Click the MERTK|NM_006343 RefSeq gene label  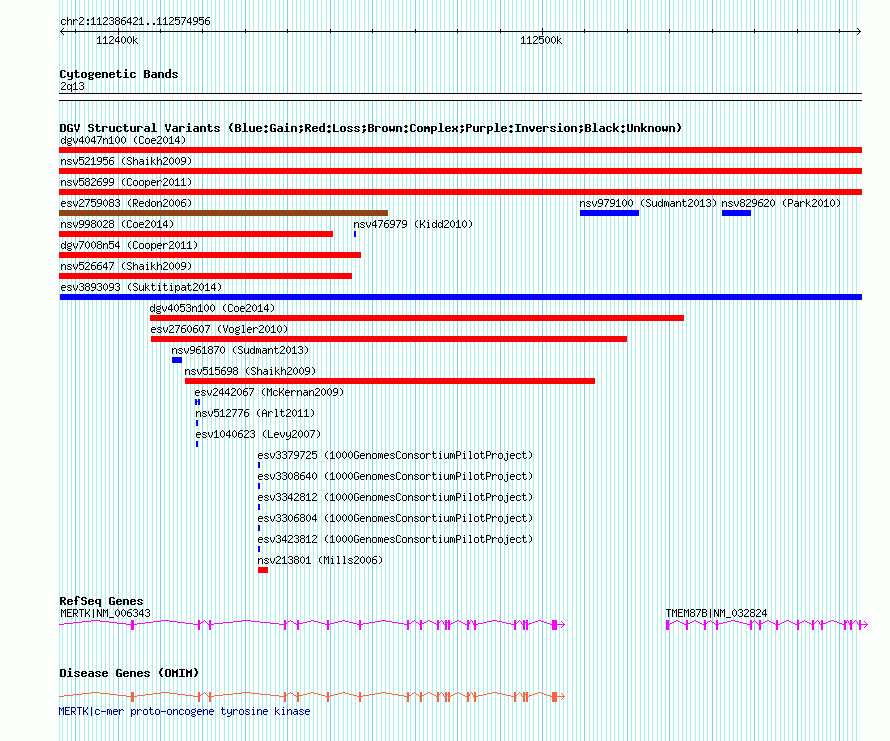106,613
